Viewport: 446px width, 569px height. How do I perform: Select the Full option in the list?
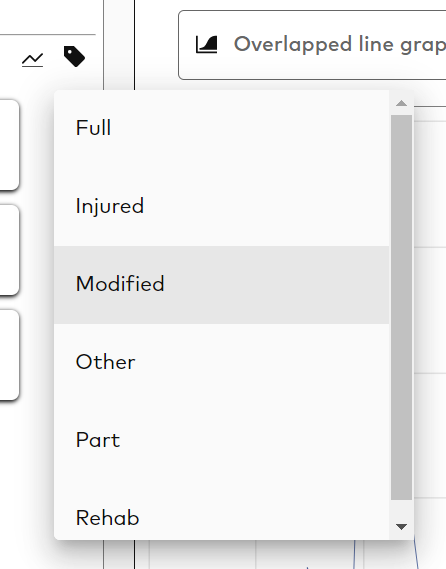tap(221, 129)
